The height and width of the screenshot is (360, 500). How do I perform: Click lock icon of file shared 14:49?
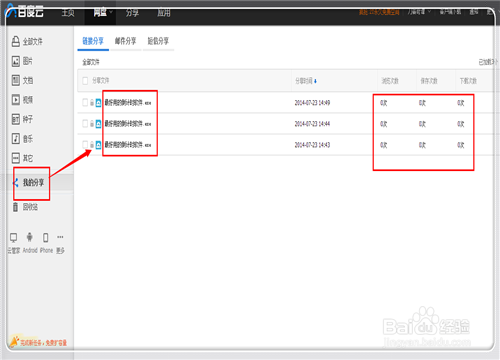[92, 103]
